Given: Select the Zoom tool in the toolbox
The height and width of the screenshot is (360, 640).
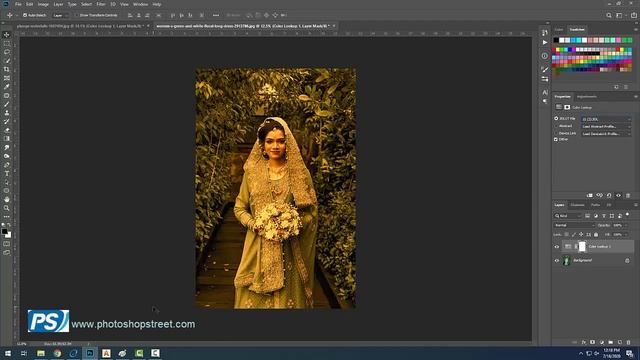Looking at the screenshot, I should (x=7, y=208).
